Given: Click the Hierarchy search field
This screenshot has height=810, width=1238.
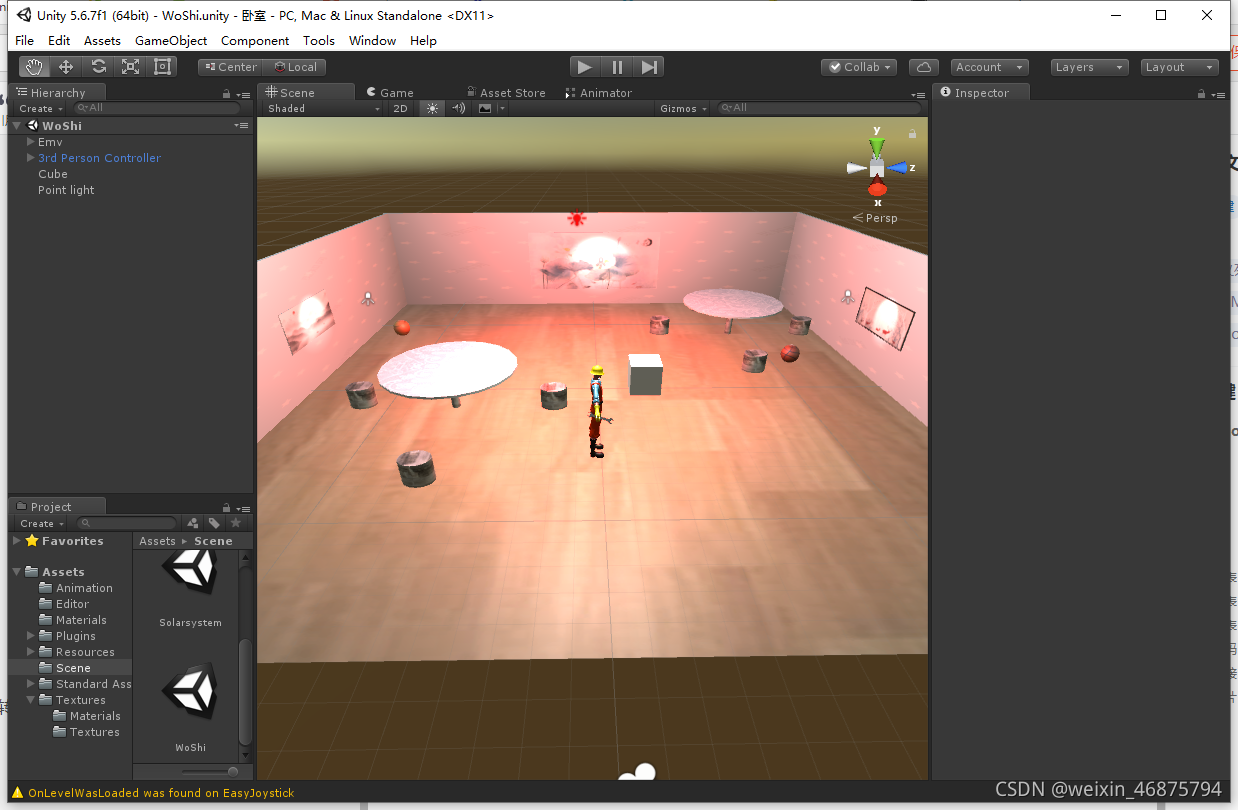Looking at the screenshot, I should coord(156,108).
